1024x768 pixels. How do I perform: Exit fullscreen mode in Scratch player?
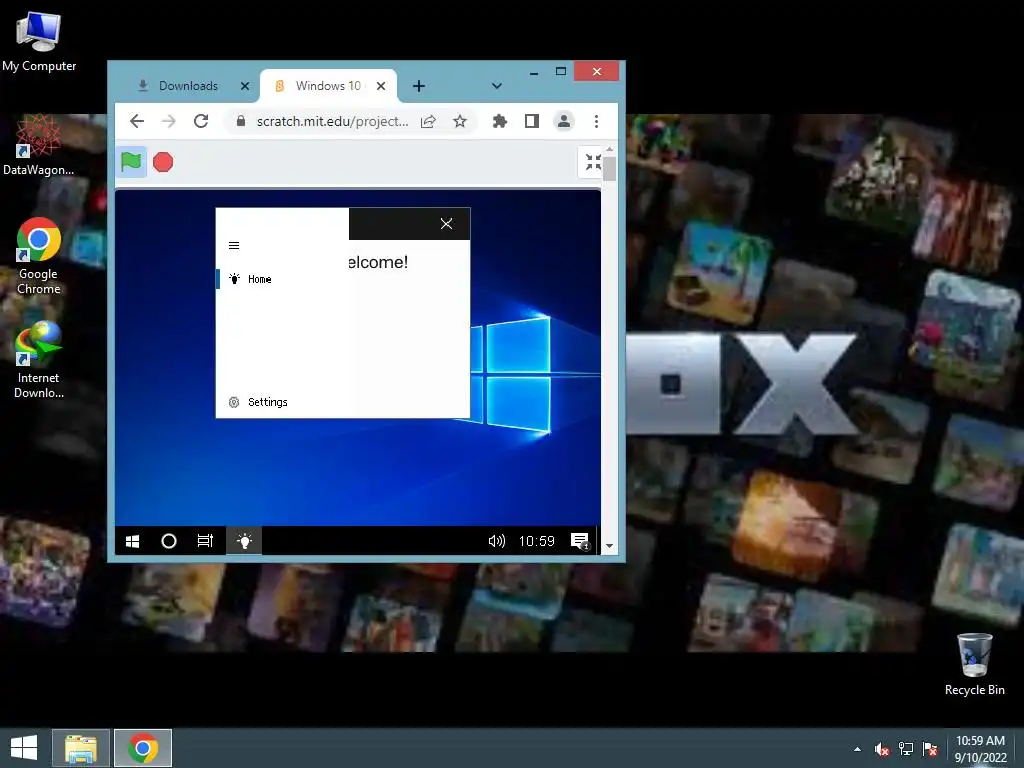click(x=592, y=162)
